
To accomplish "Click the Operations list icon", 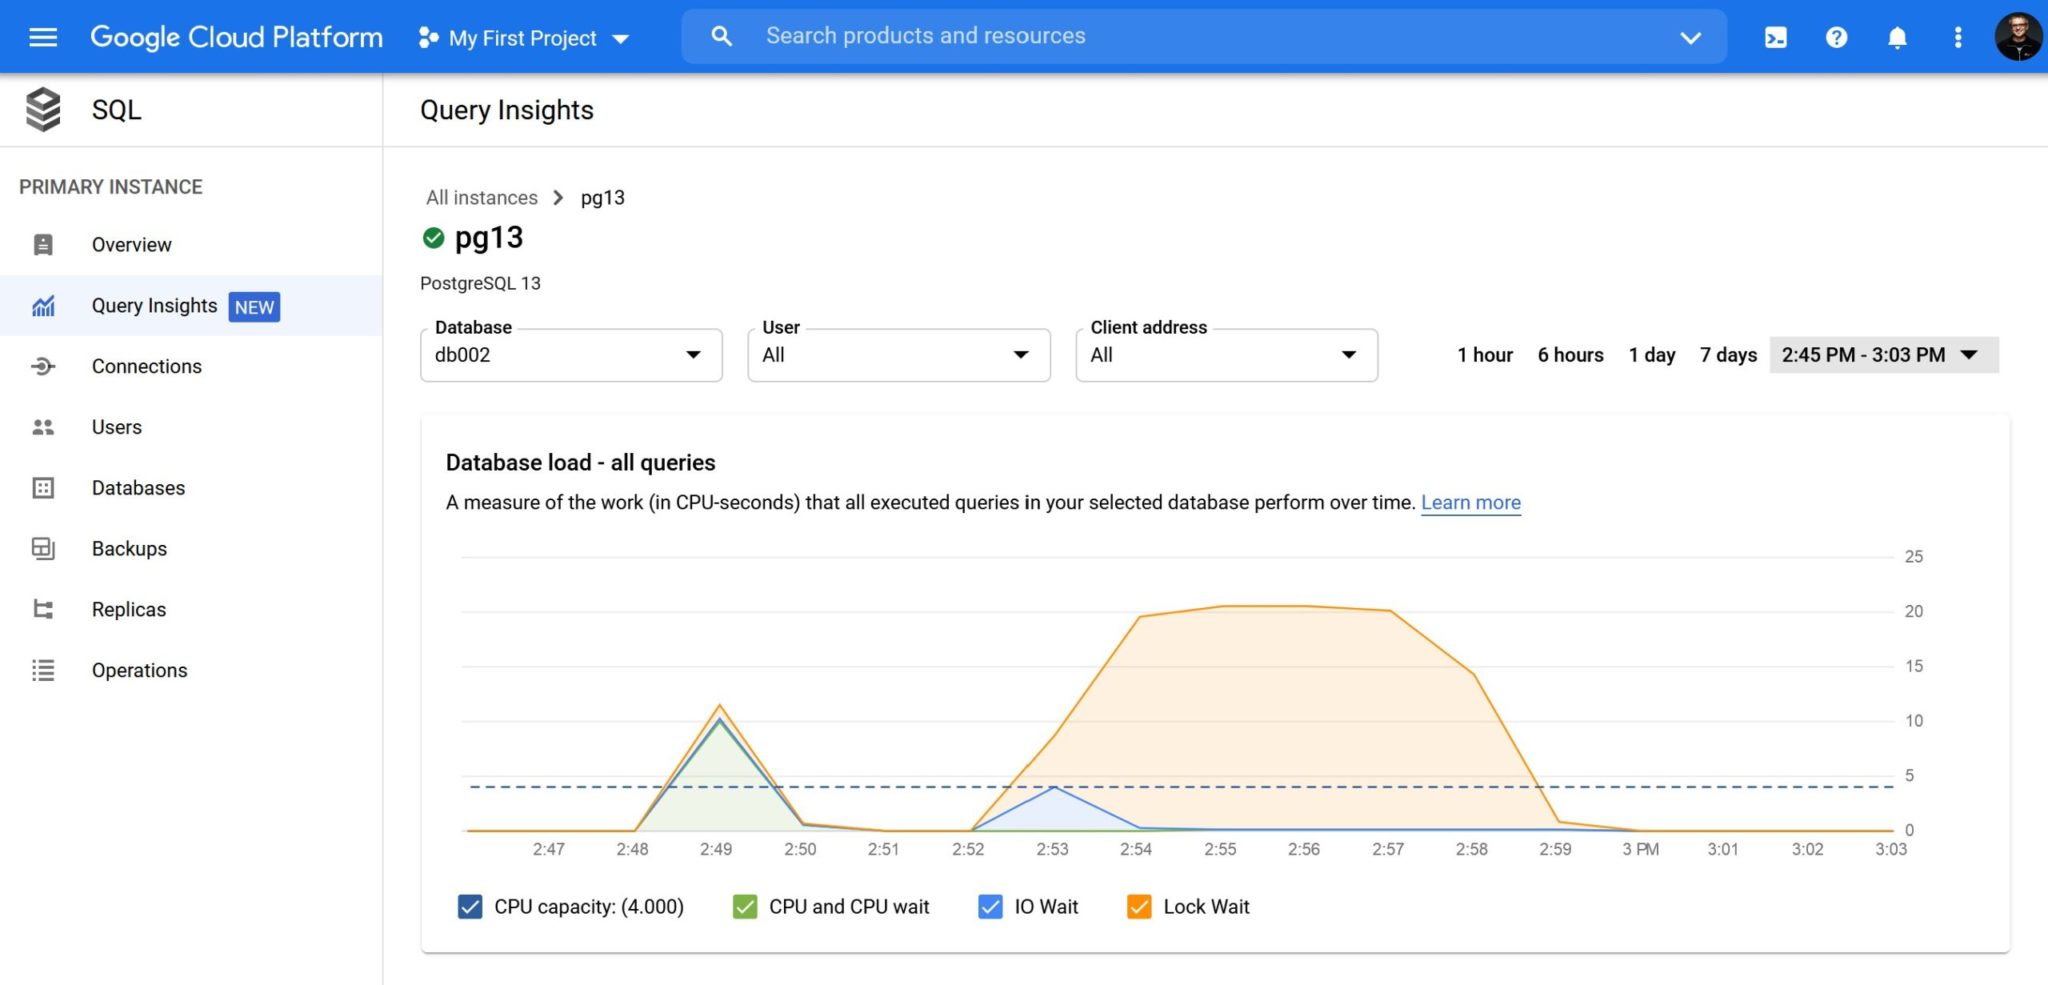I will (43, 671).
